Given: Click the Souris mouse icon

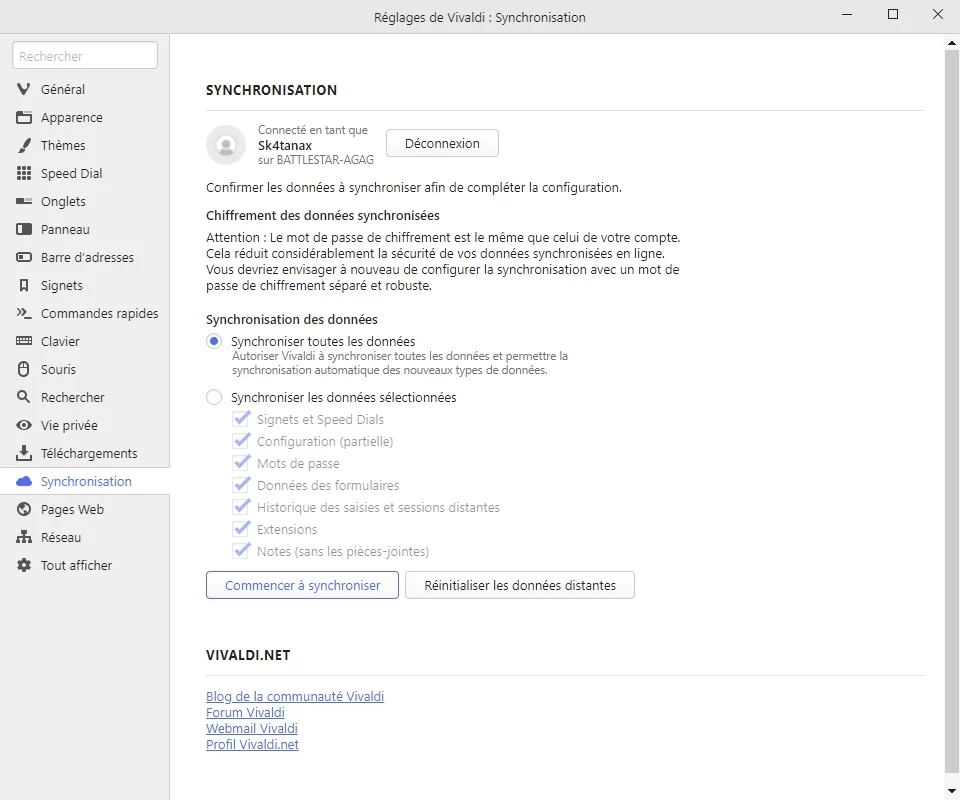Looking at the screenshot, I should pos(23,370).
